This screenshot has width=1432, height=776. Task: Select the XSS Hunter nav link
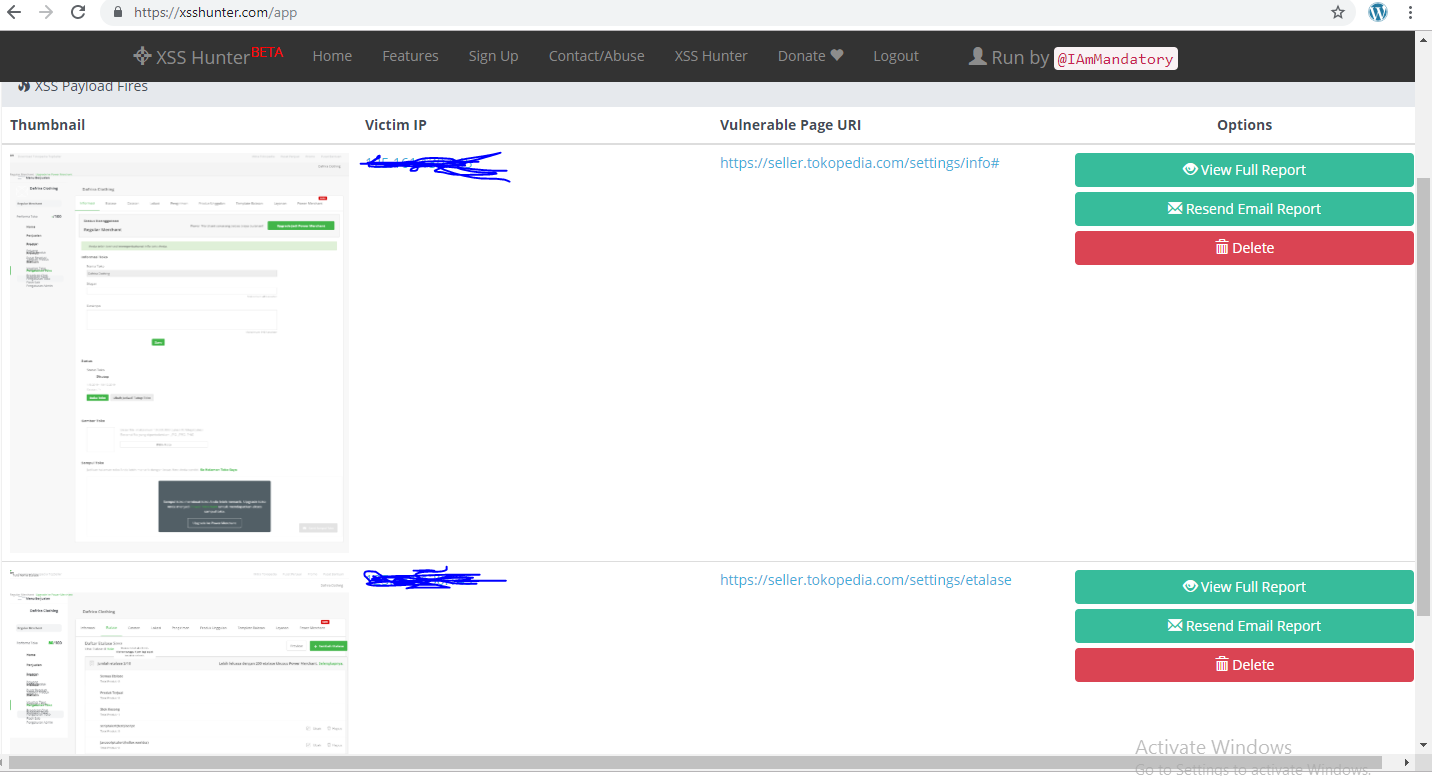click(711, 56)
